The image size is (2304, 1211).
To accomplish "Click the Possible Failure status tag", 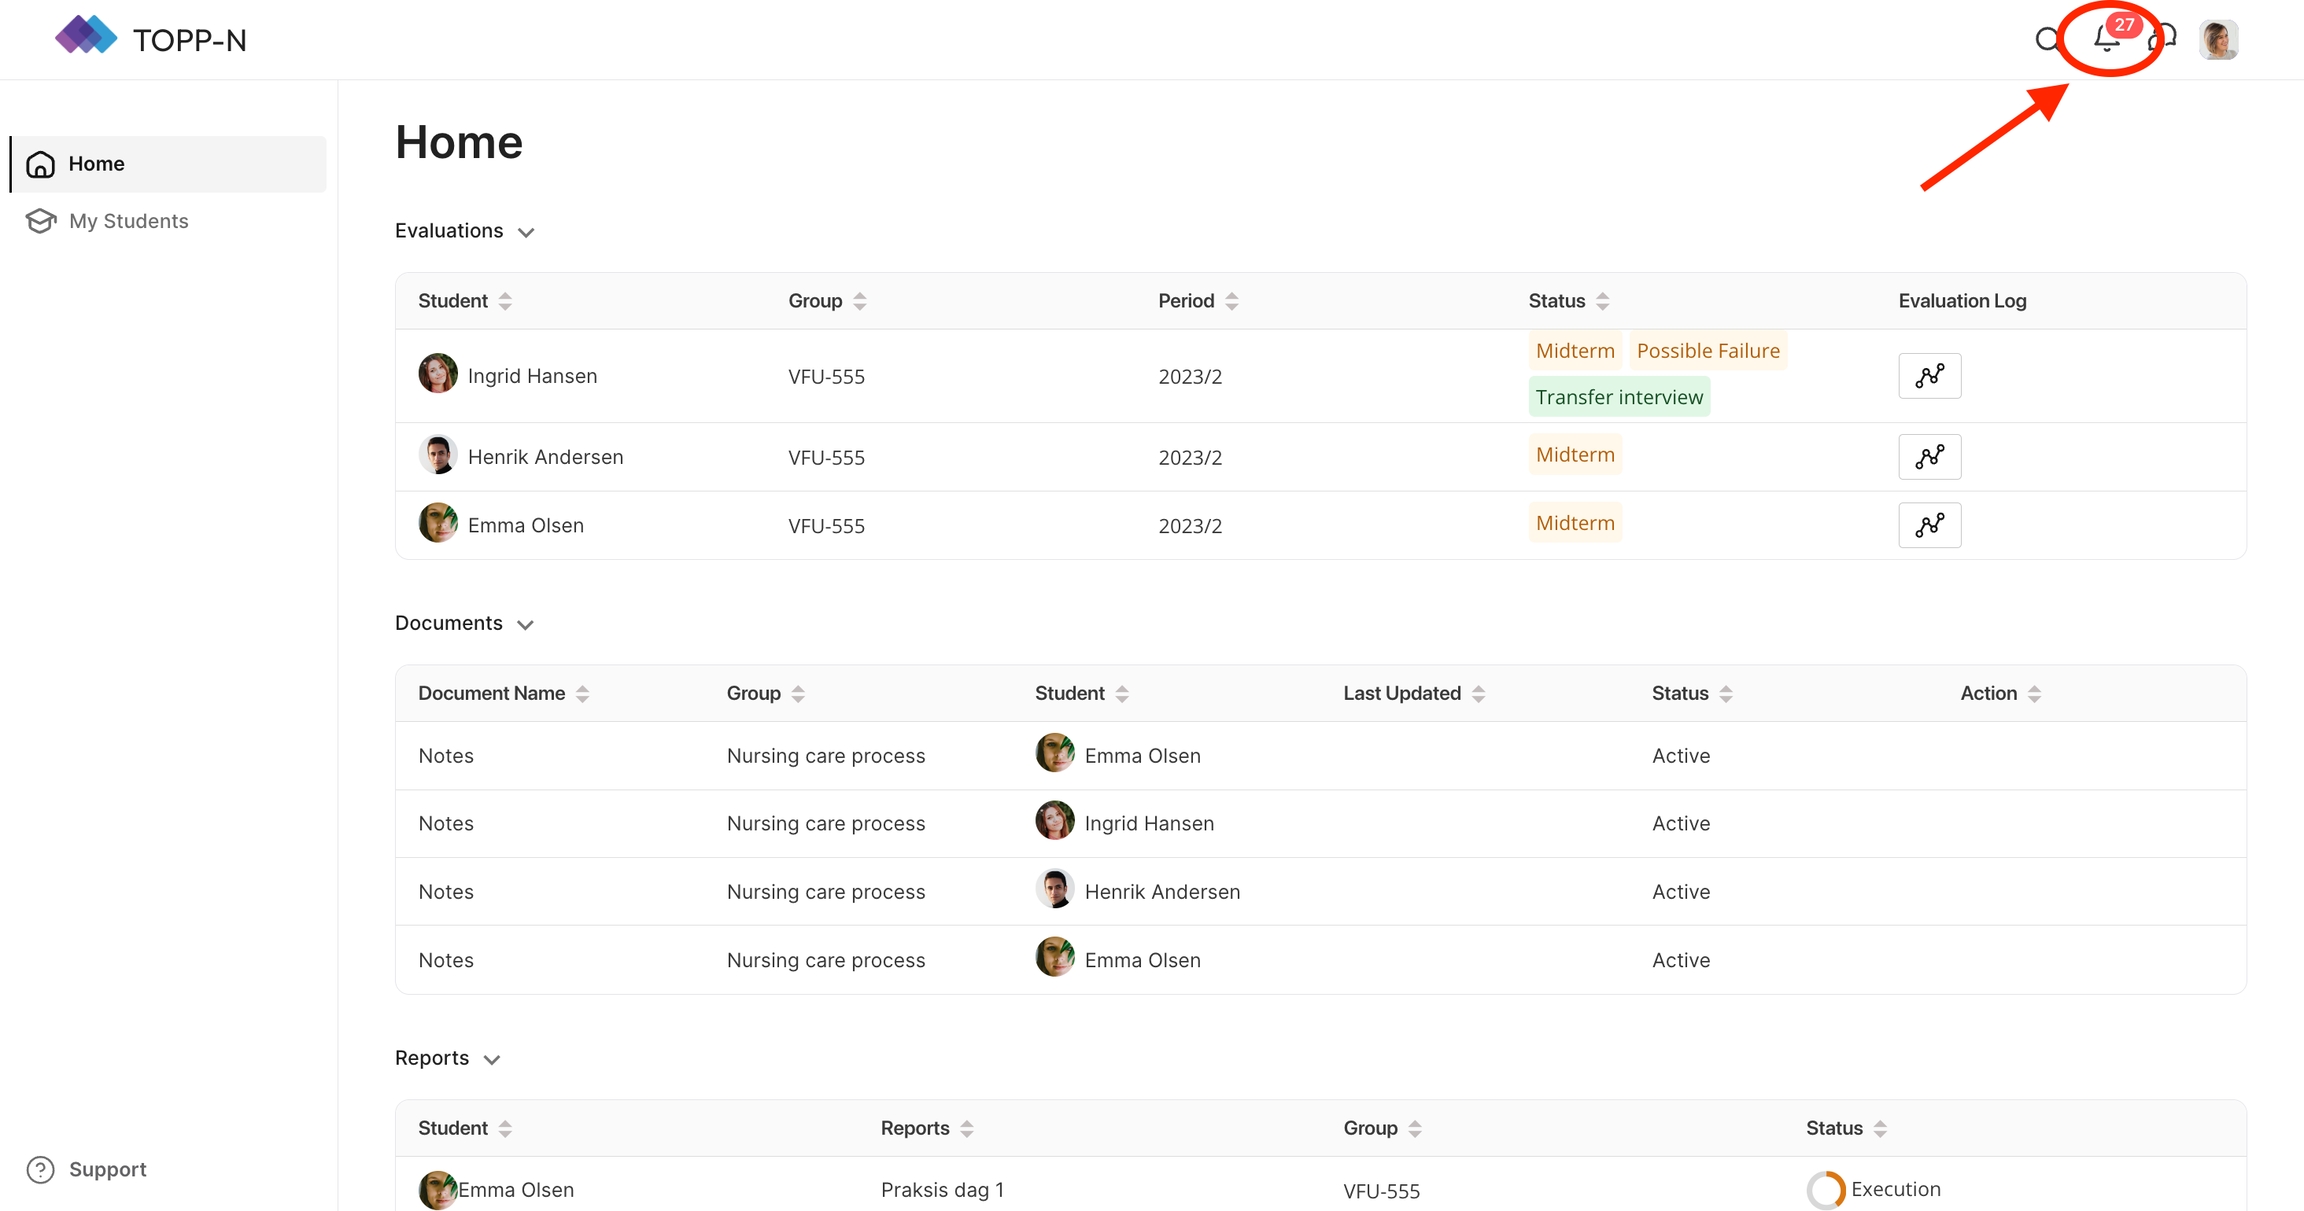I will pos(1707,351).
